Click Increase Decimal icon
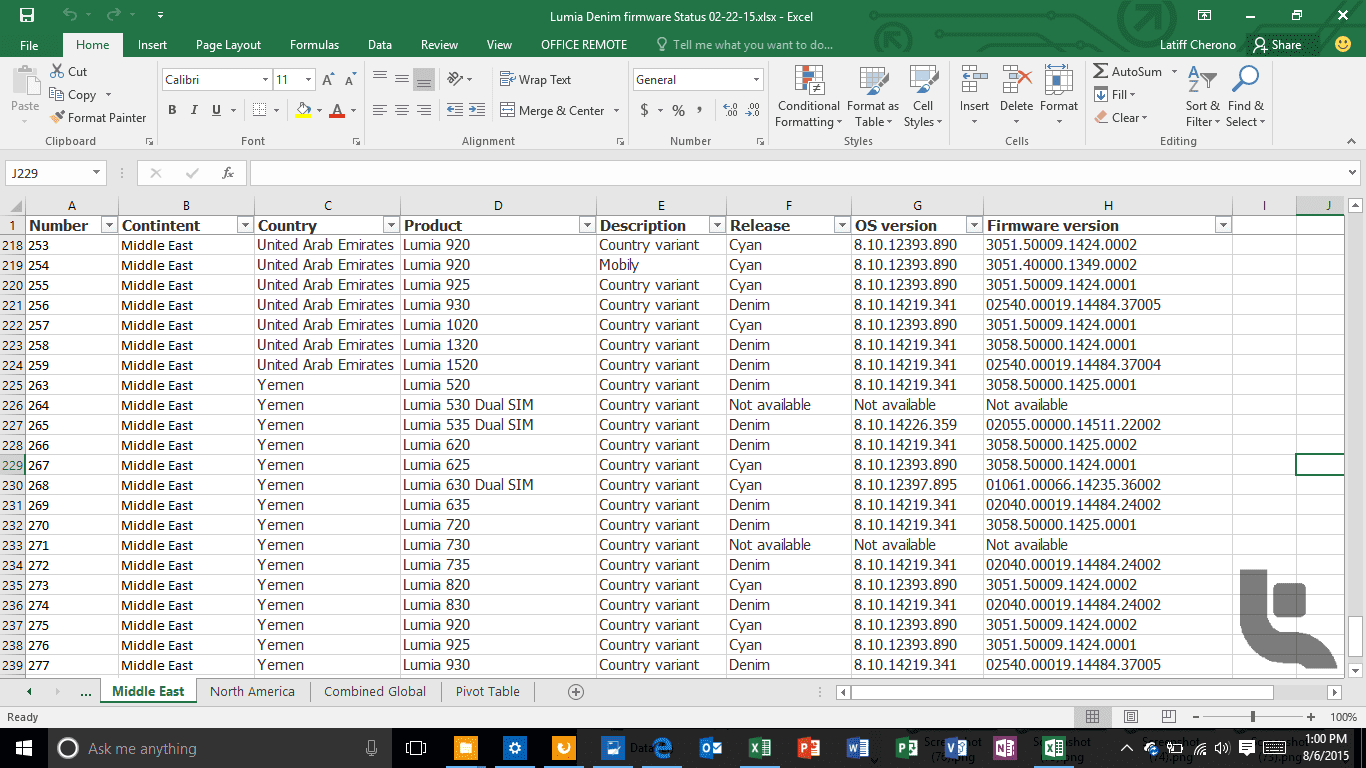Screen dimensions: 1366x768 coord(729,111)
